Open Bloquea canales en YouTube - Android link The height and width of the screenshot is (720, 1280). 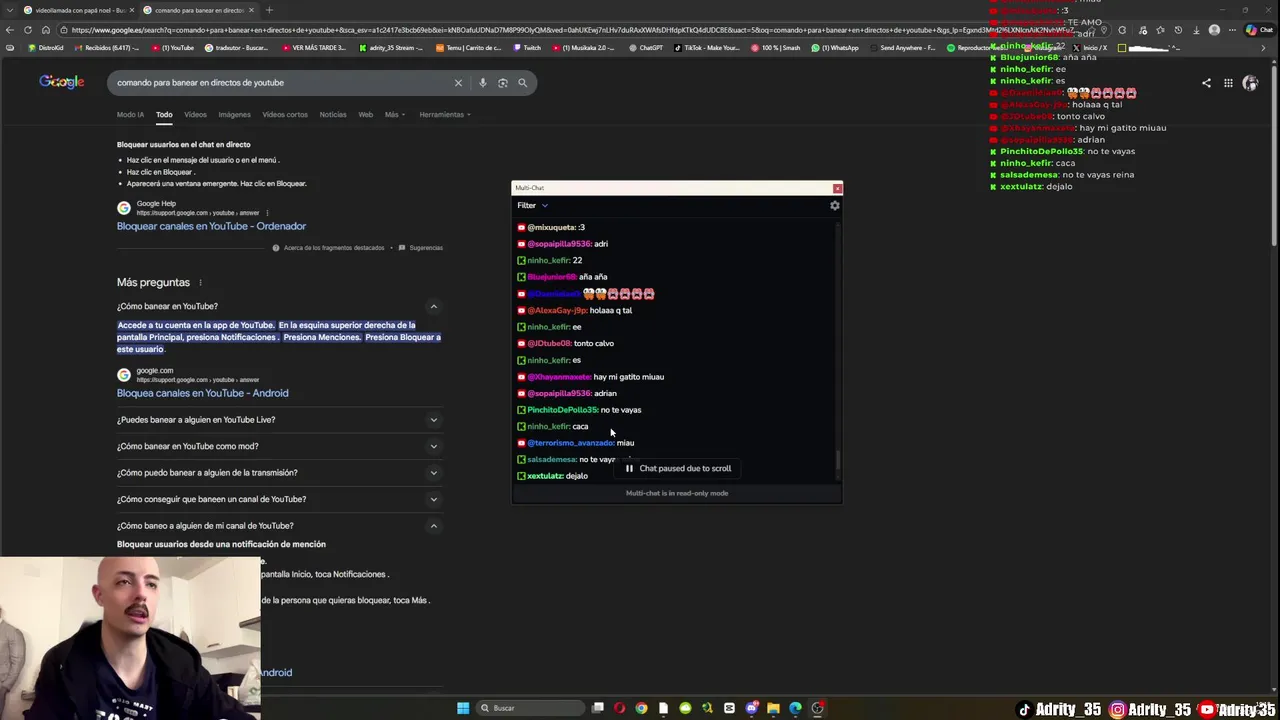pyautogui.click(x=202, y=393)
